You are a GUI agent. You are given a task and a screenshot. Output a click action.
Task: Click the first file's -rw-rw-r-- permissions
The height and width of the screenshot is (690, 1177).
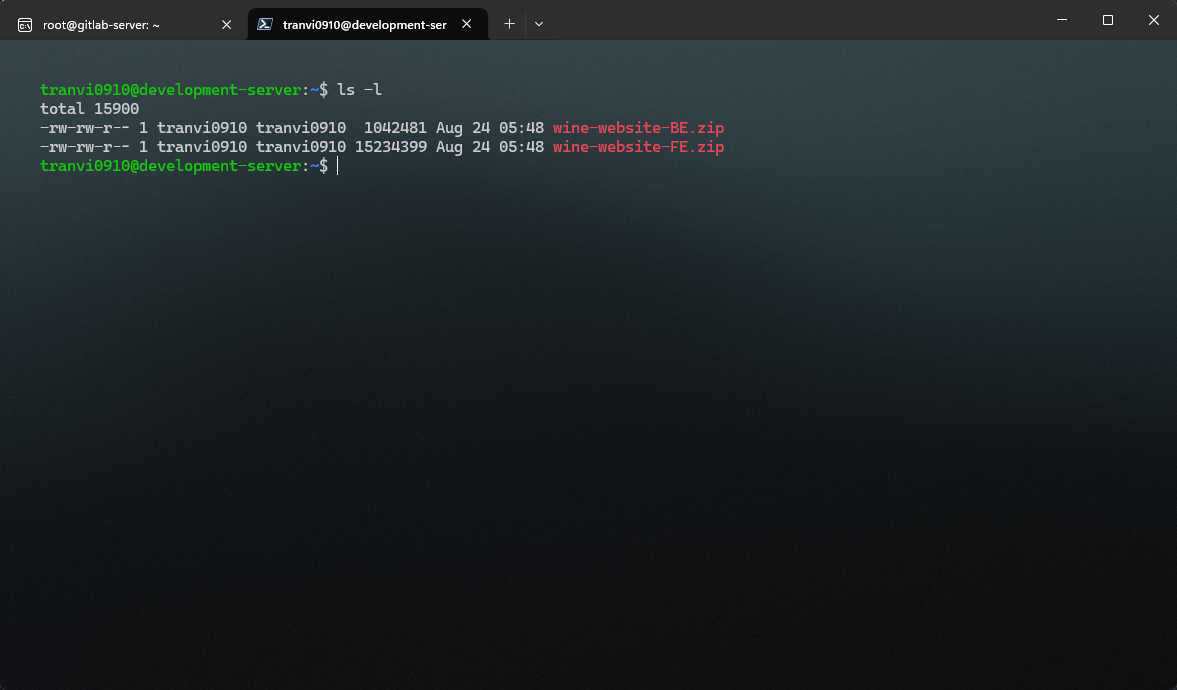point(85,128)
